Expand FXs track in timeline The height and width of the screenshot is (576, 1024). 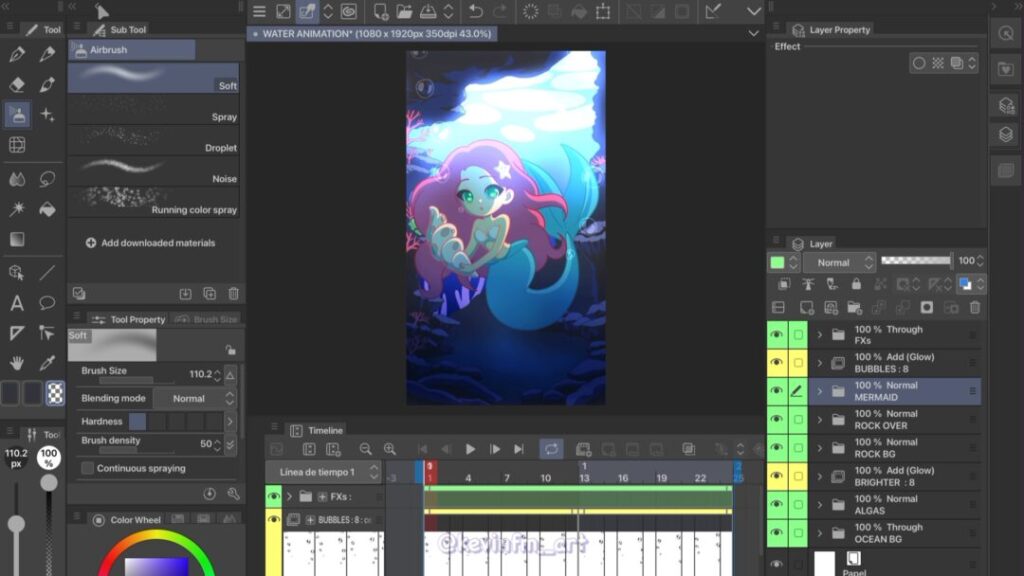[x=289, y=497]
